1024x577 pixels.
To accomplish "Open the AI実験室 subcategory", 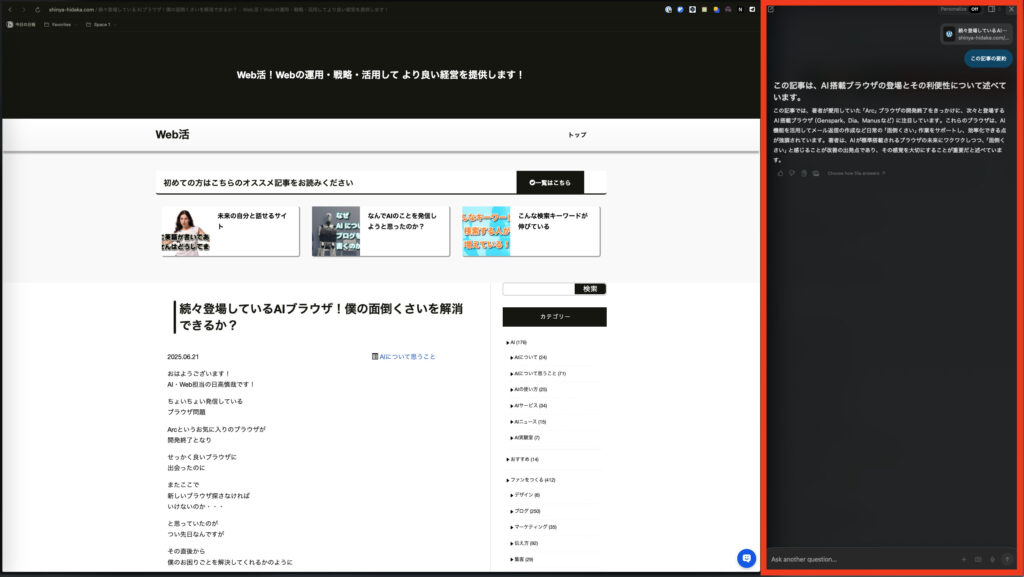I will pos(525,437).
